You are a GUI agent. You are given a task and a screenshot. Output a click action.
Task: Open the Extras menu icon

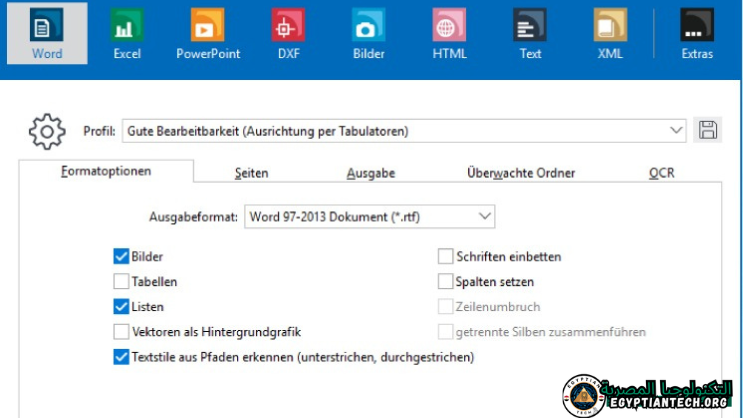coord(697,26)
